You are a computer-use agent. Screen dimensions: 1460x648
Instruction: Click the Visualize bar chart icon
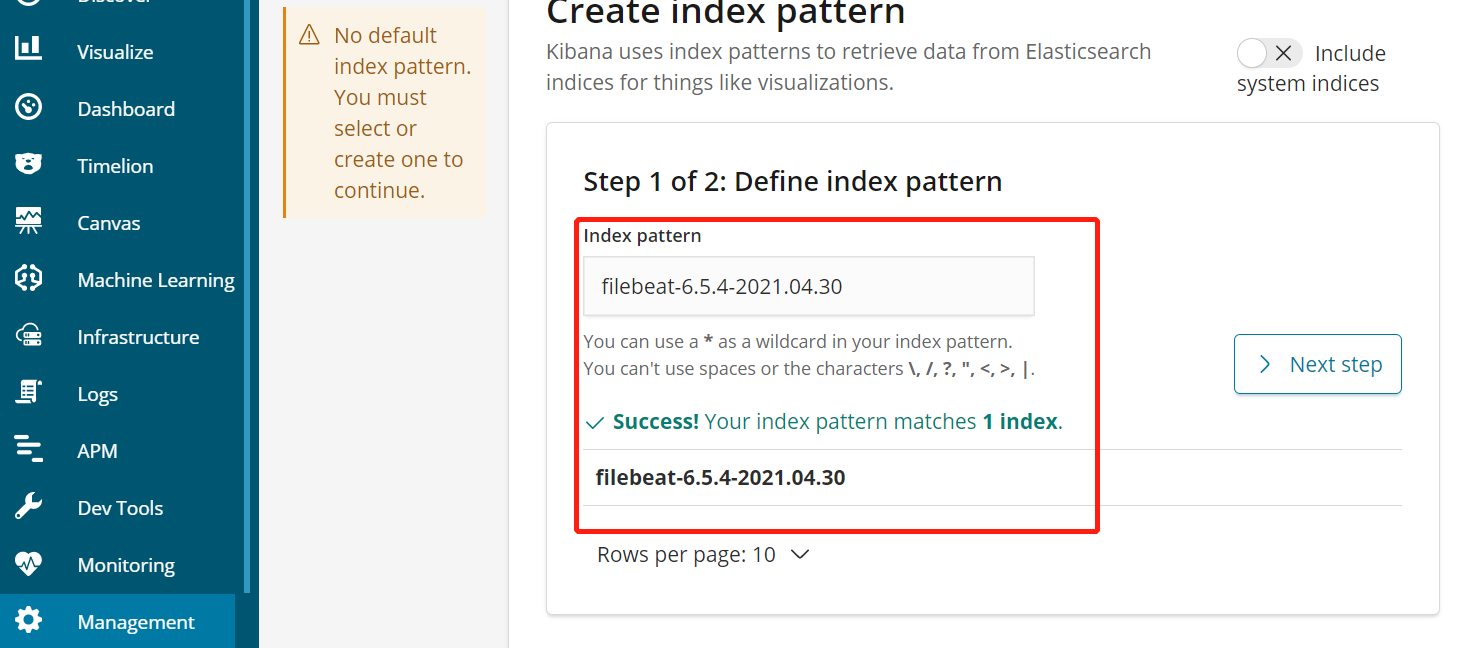[28, 48]
